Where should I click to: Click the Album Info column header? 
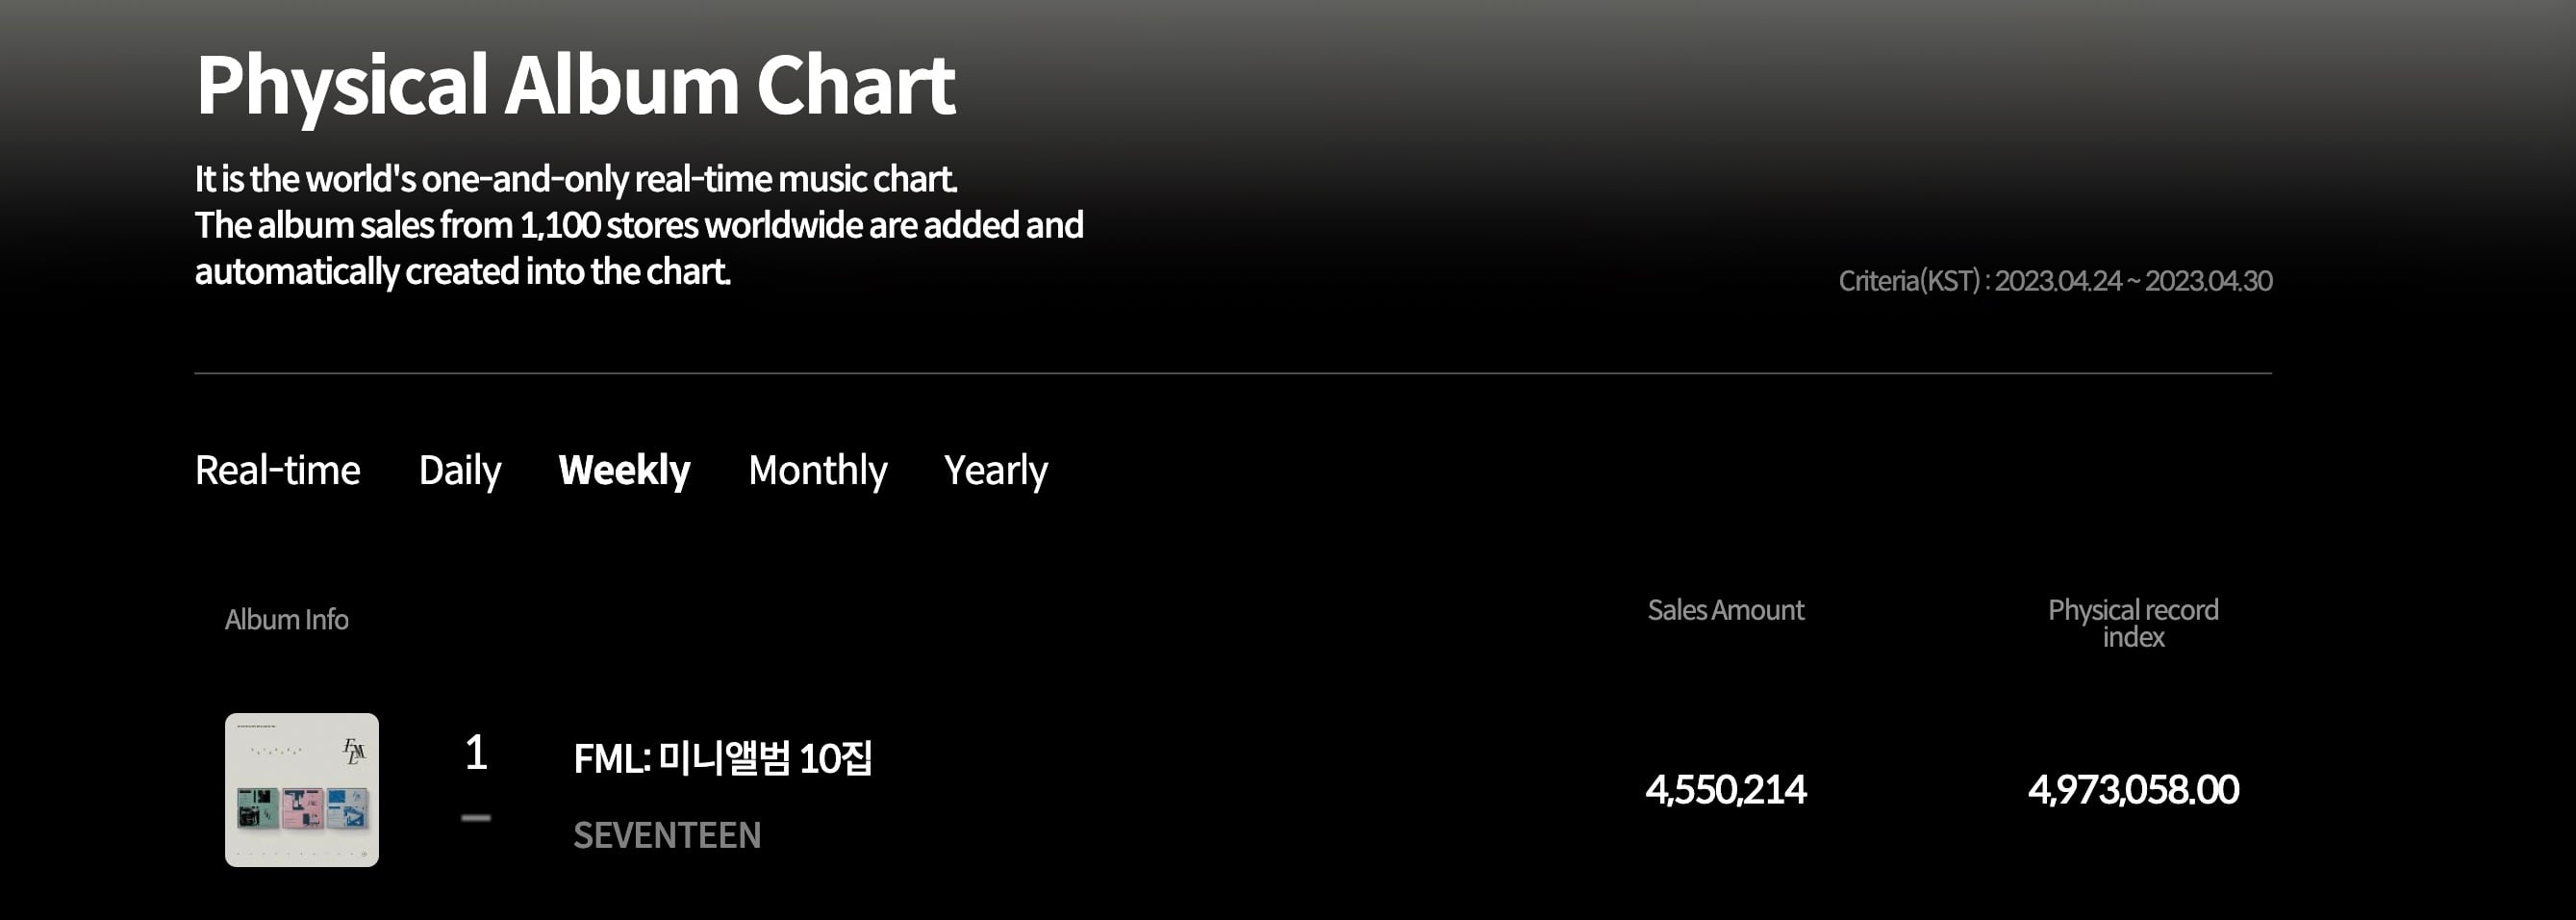tap(286, 620)
